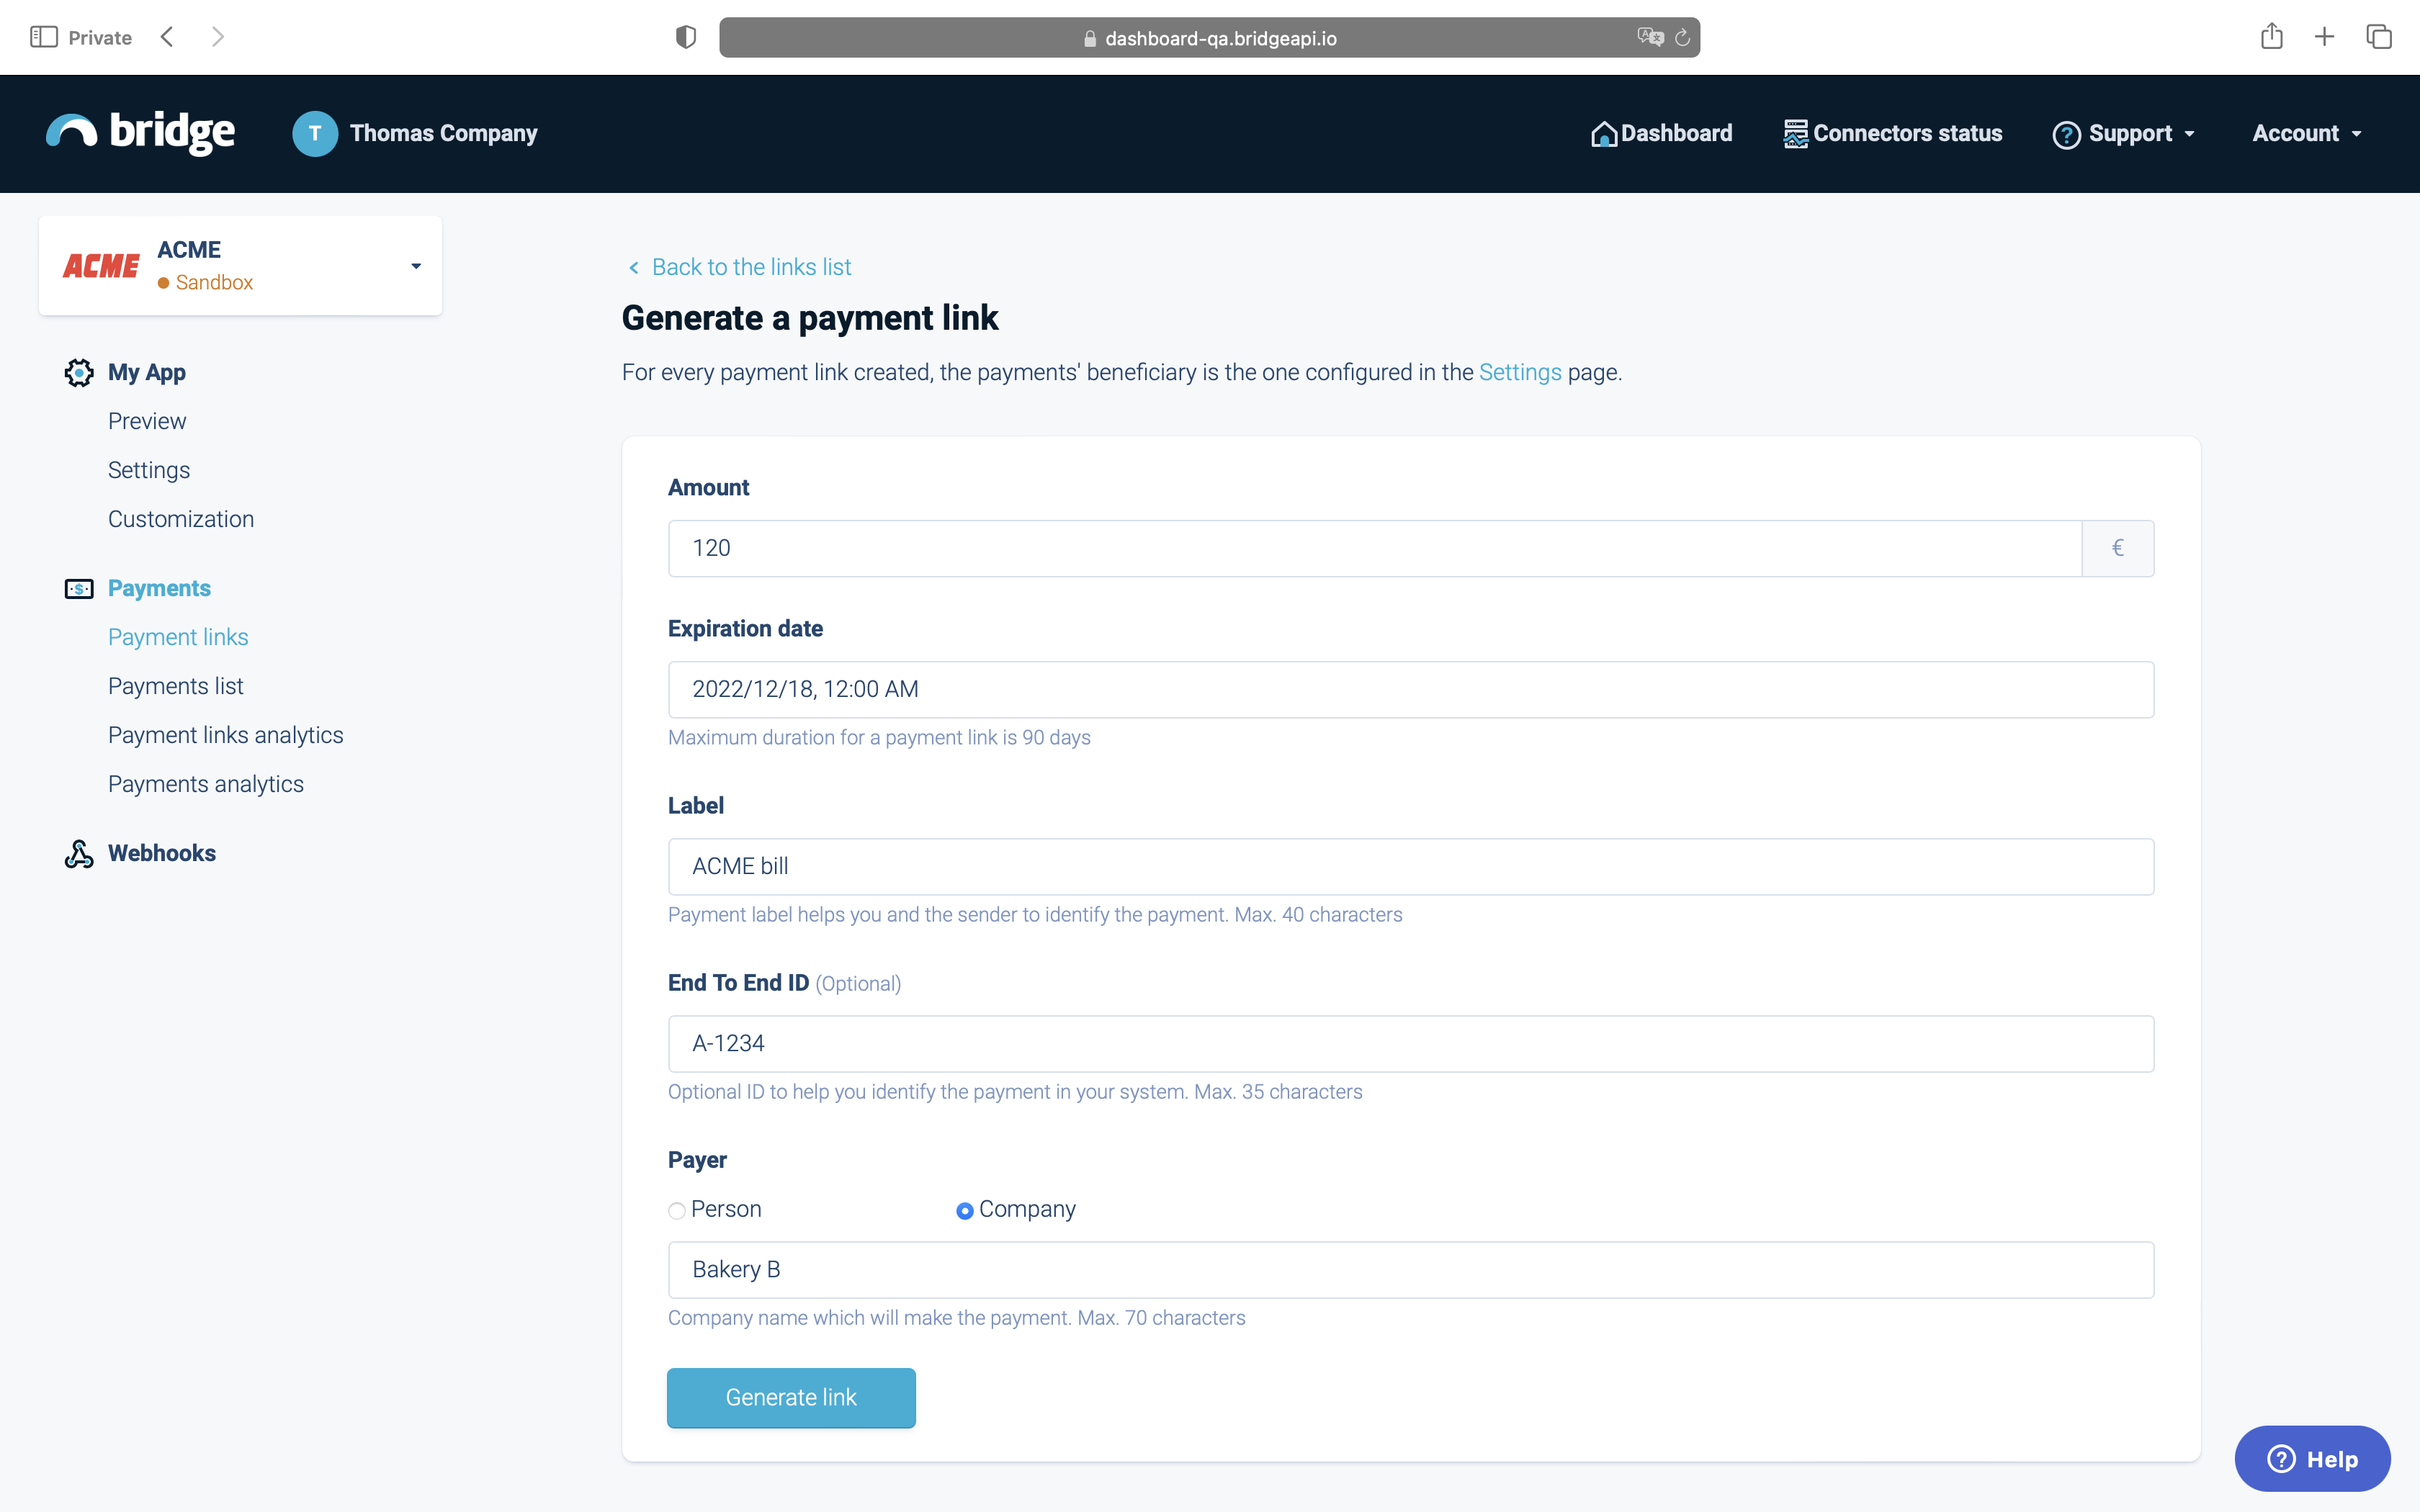Click the Expiration date field

pyautogui.click(x=1410, y=689)
